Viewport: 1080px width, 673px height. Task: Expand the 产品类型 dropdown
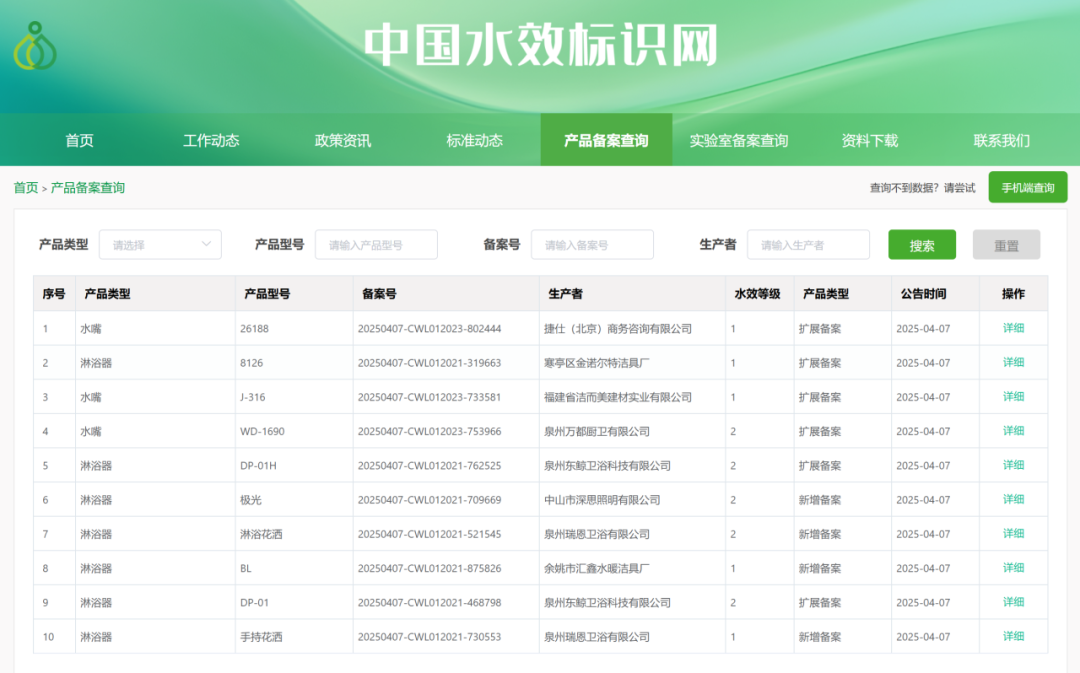point(160,245)
